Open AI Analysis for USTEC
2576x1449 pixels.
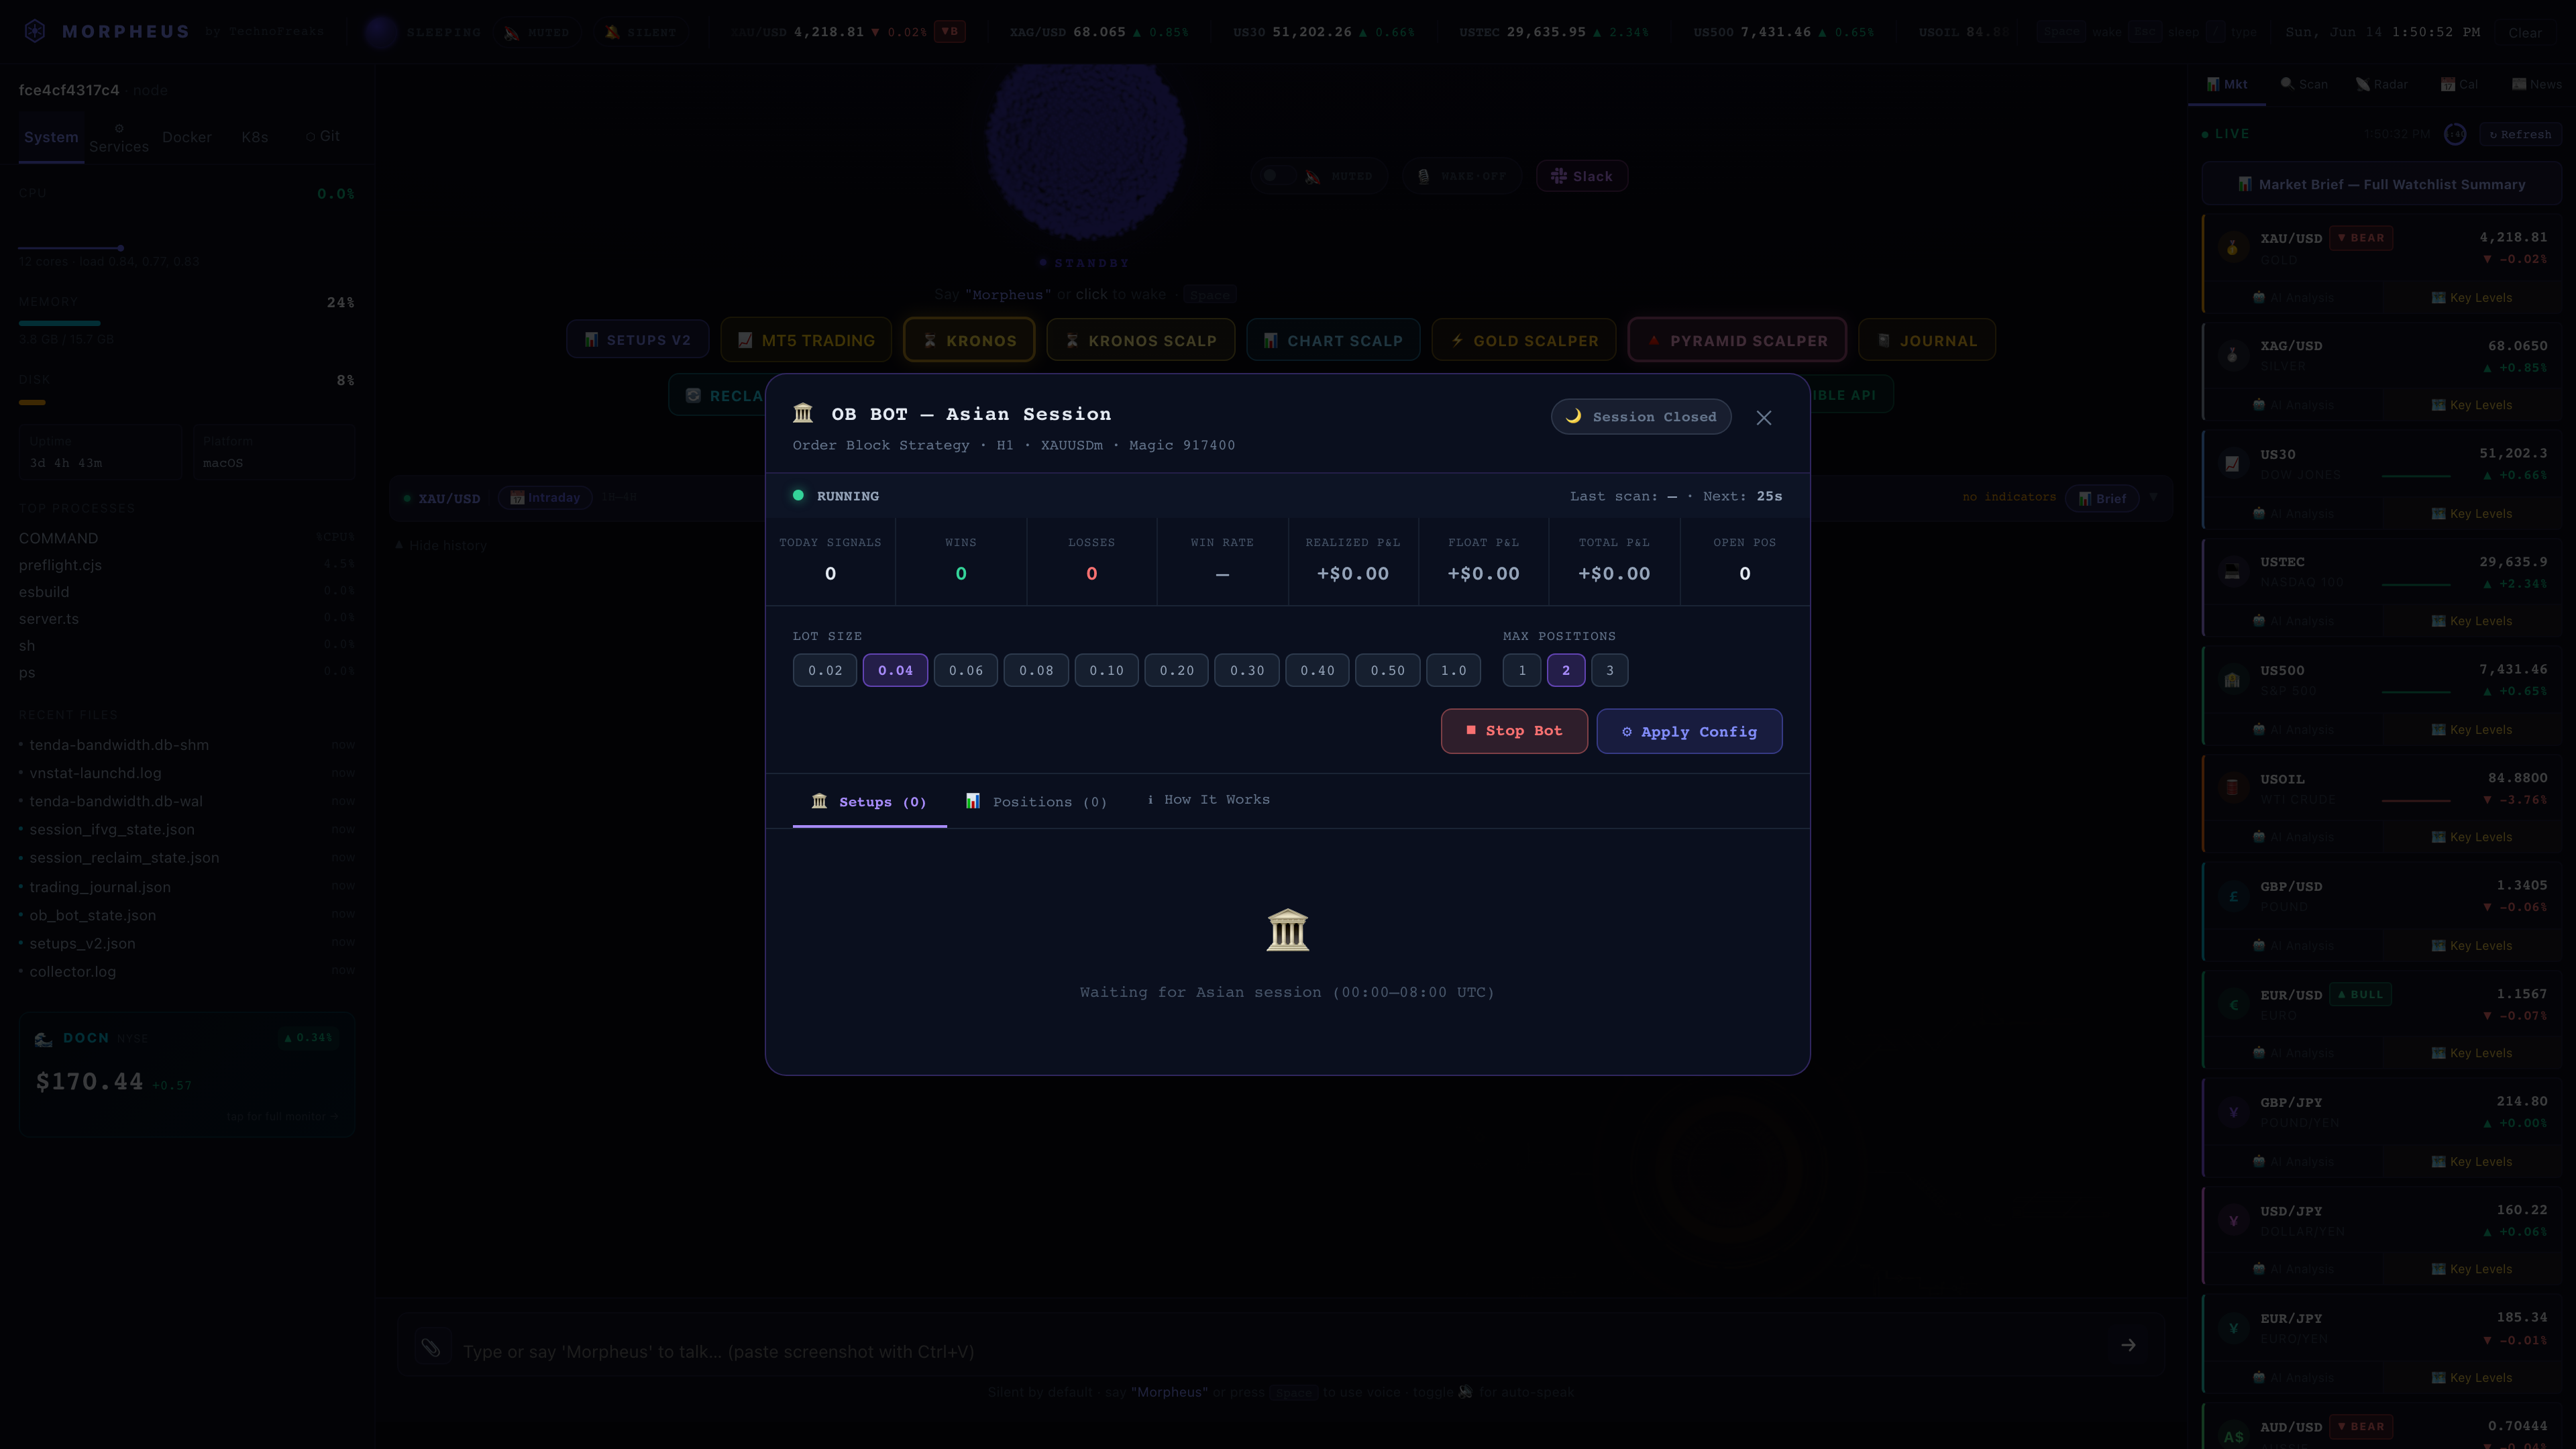point(2293,621)
